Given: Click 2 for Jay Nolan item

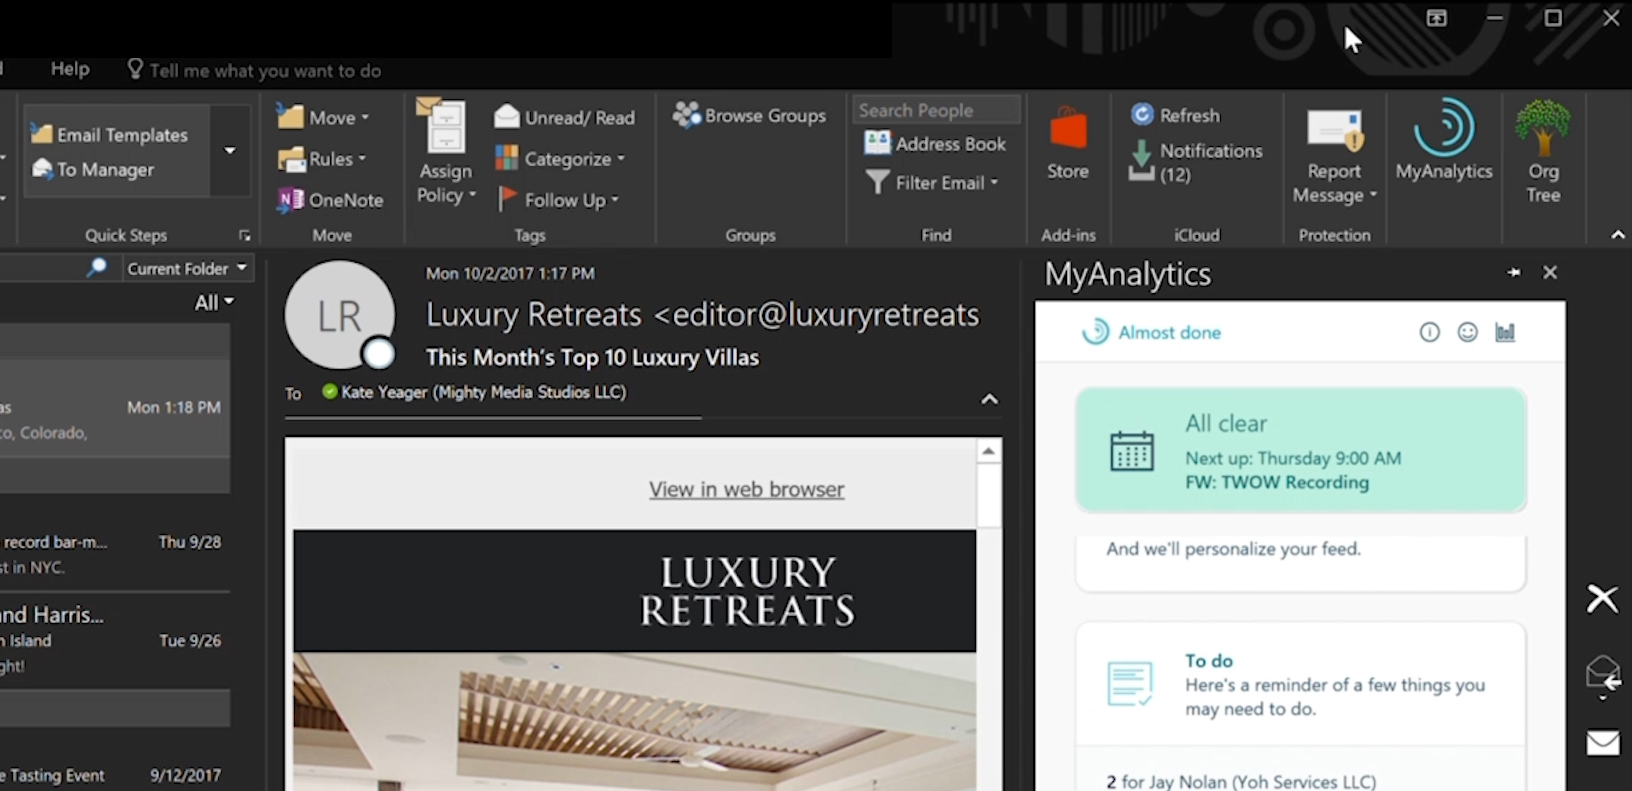Looking at the screenshot, I should click(x=1241, y=781).
